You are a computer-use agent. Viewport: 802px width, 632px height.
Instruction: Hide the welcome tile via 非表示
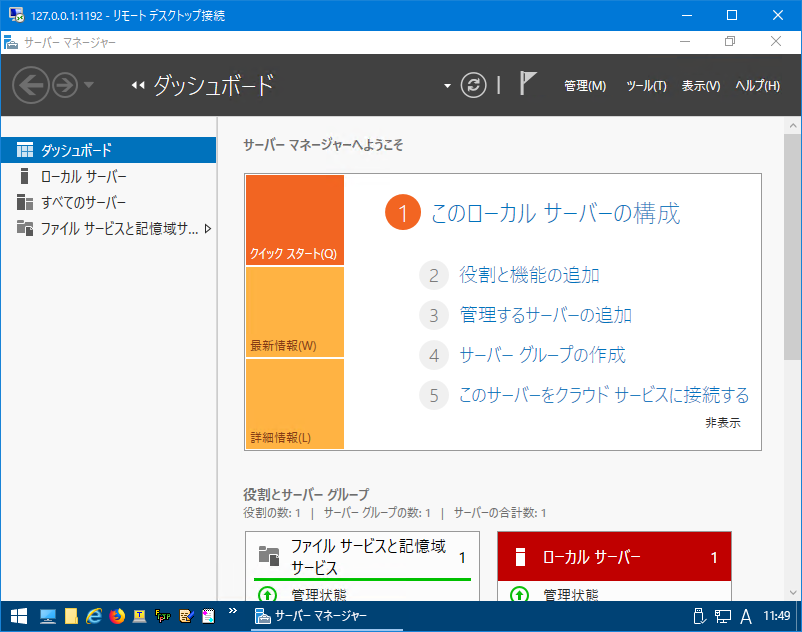point(723,423)
